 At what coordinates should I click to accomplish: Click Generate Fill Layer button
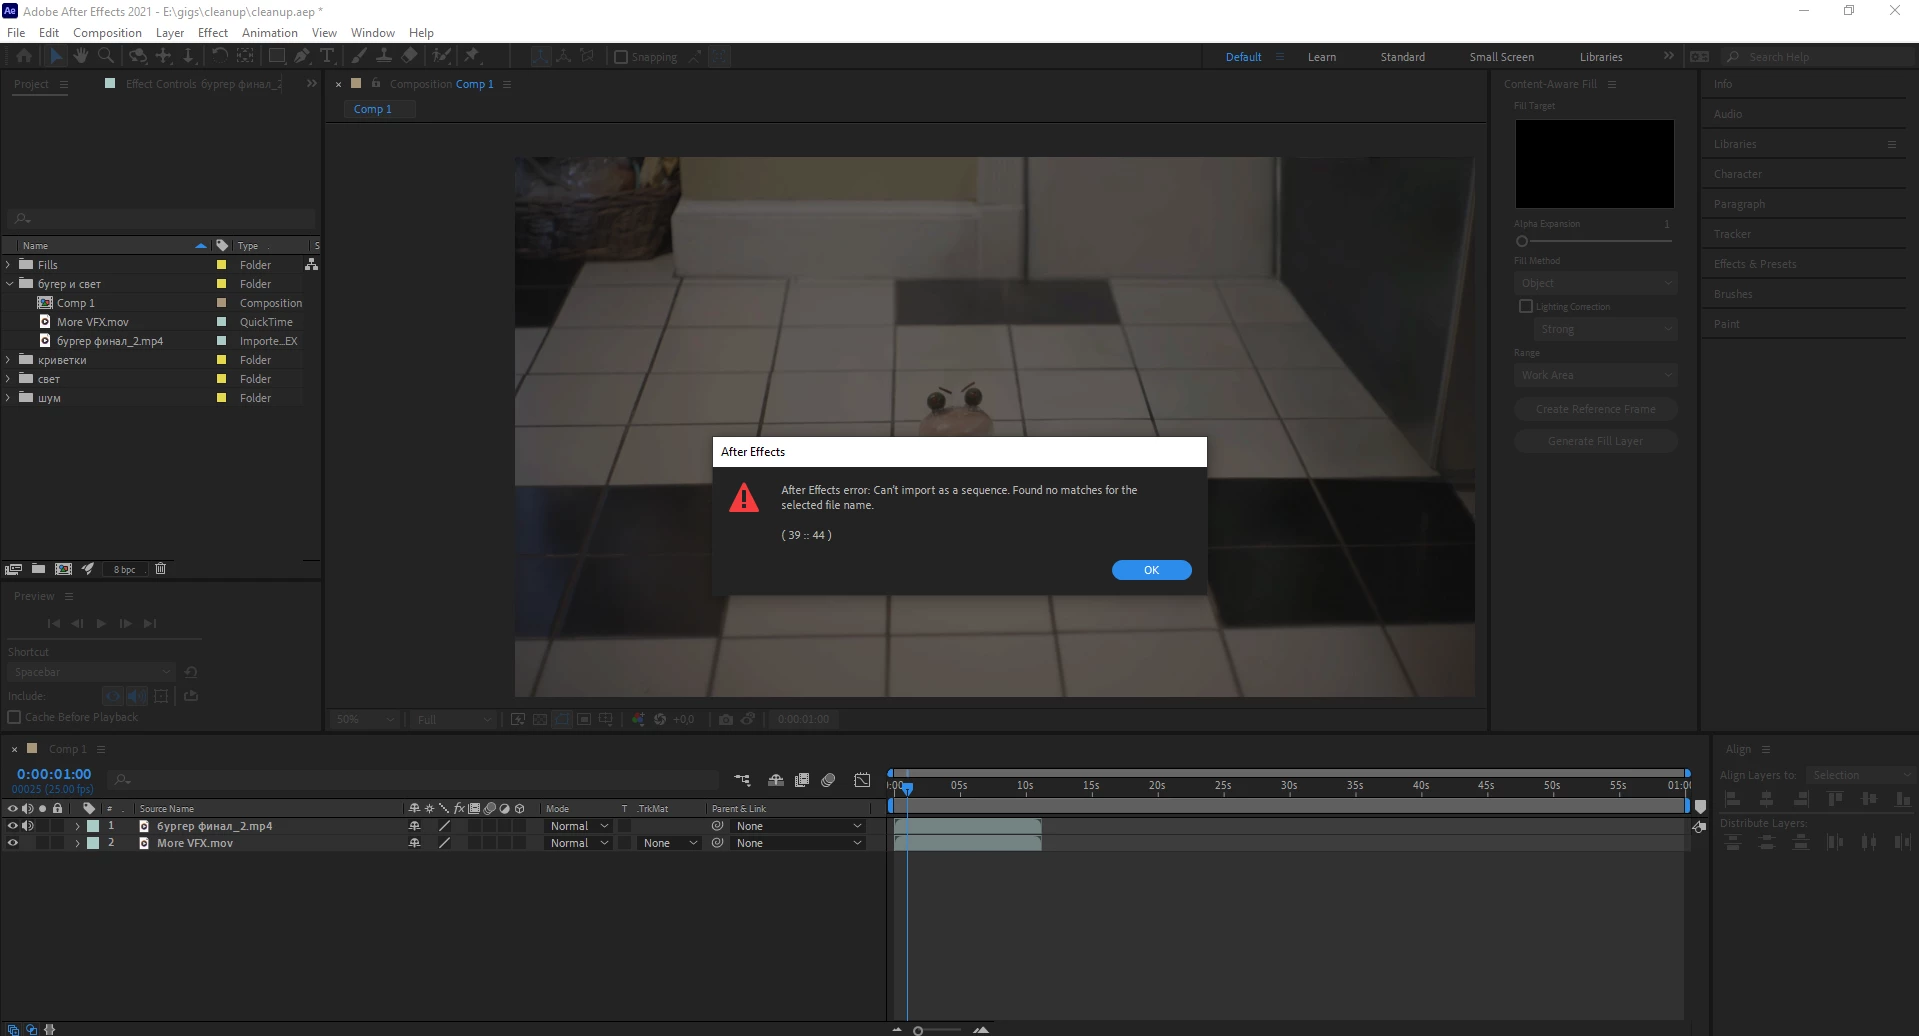(x=1595, y=441)
